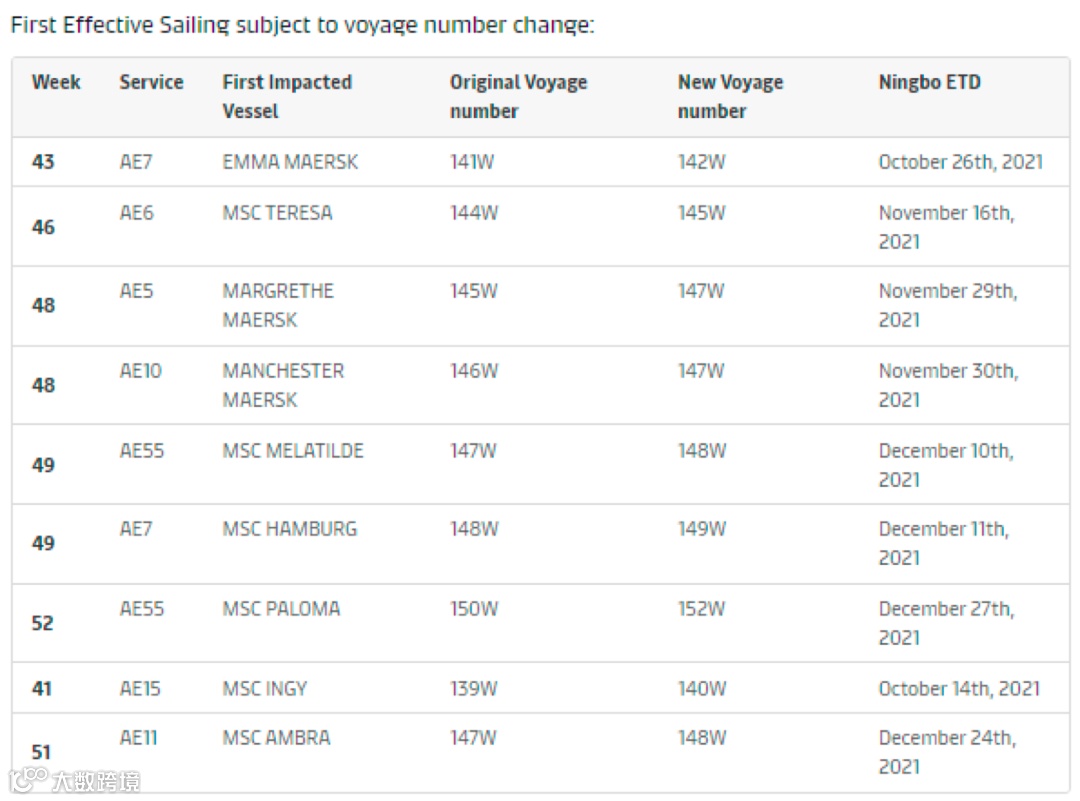Click the MSC MELATILDE vessel cell

coord(293,451)
